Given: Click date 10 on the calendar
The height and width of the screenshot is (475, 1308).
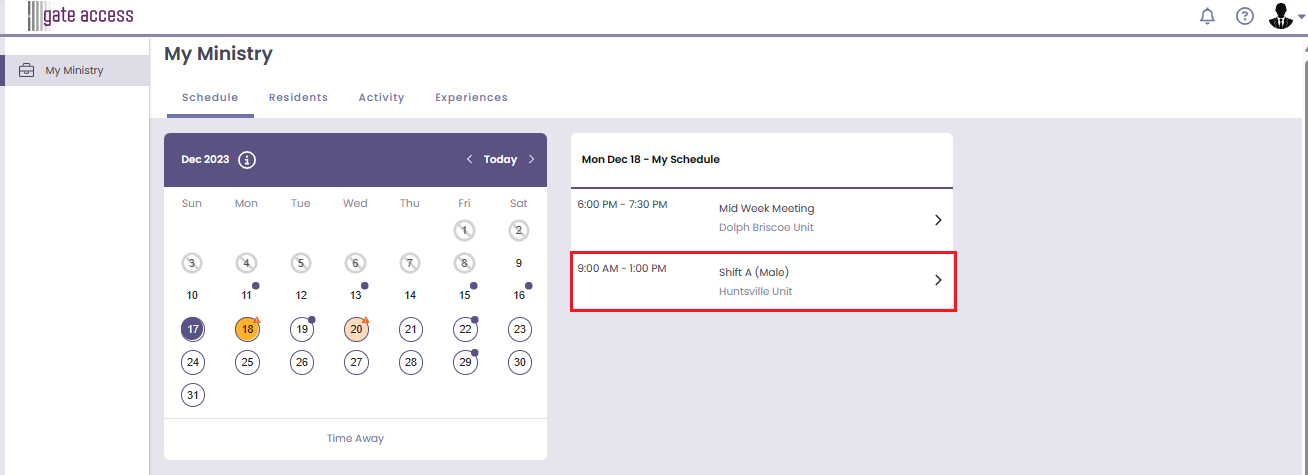Looking at the screenshot, I should 193,296.
